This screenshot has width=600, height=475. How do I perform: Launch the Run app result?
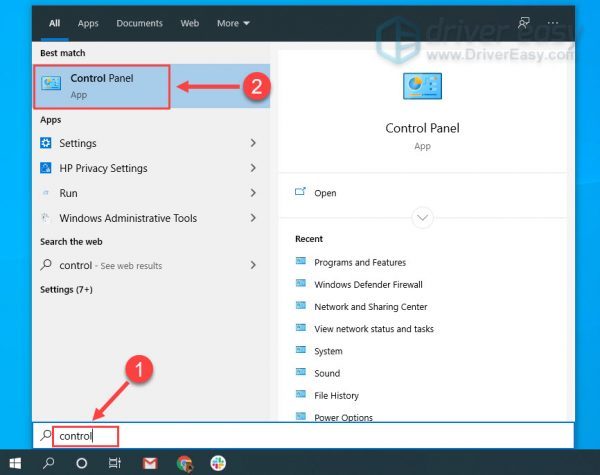click(68, 193)
